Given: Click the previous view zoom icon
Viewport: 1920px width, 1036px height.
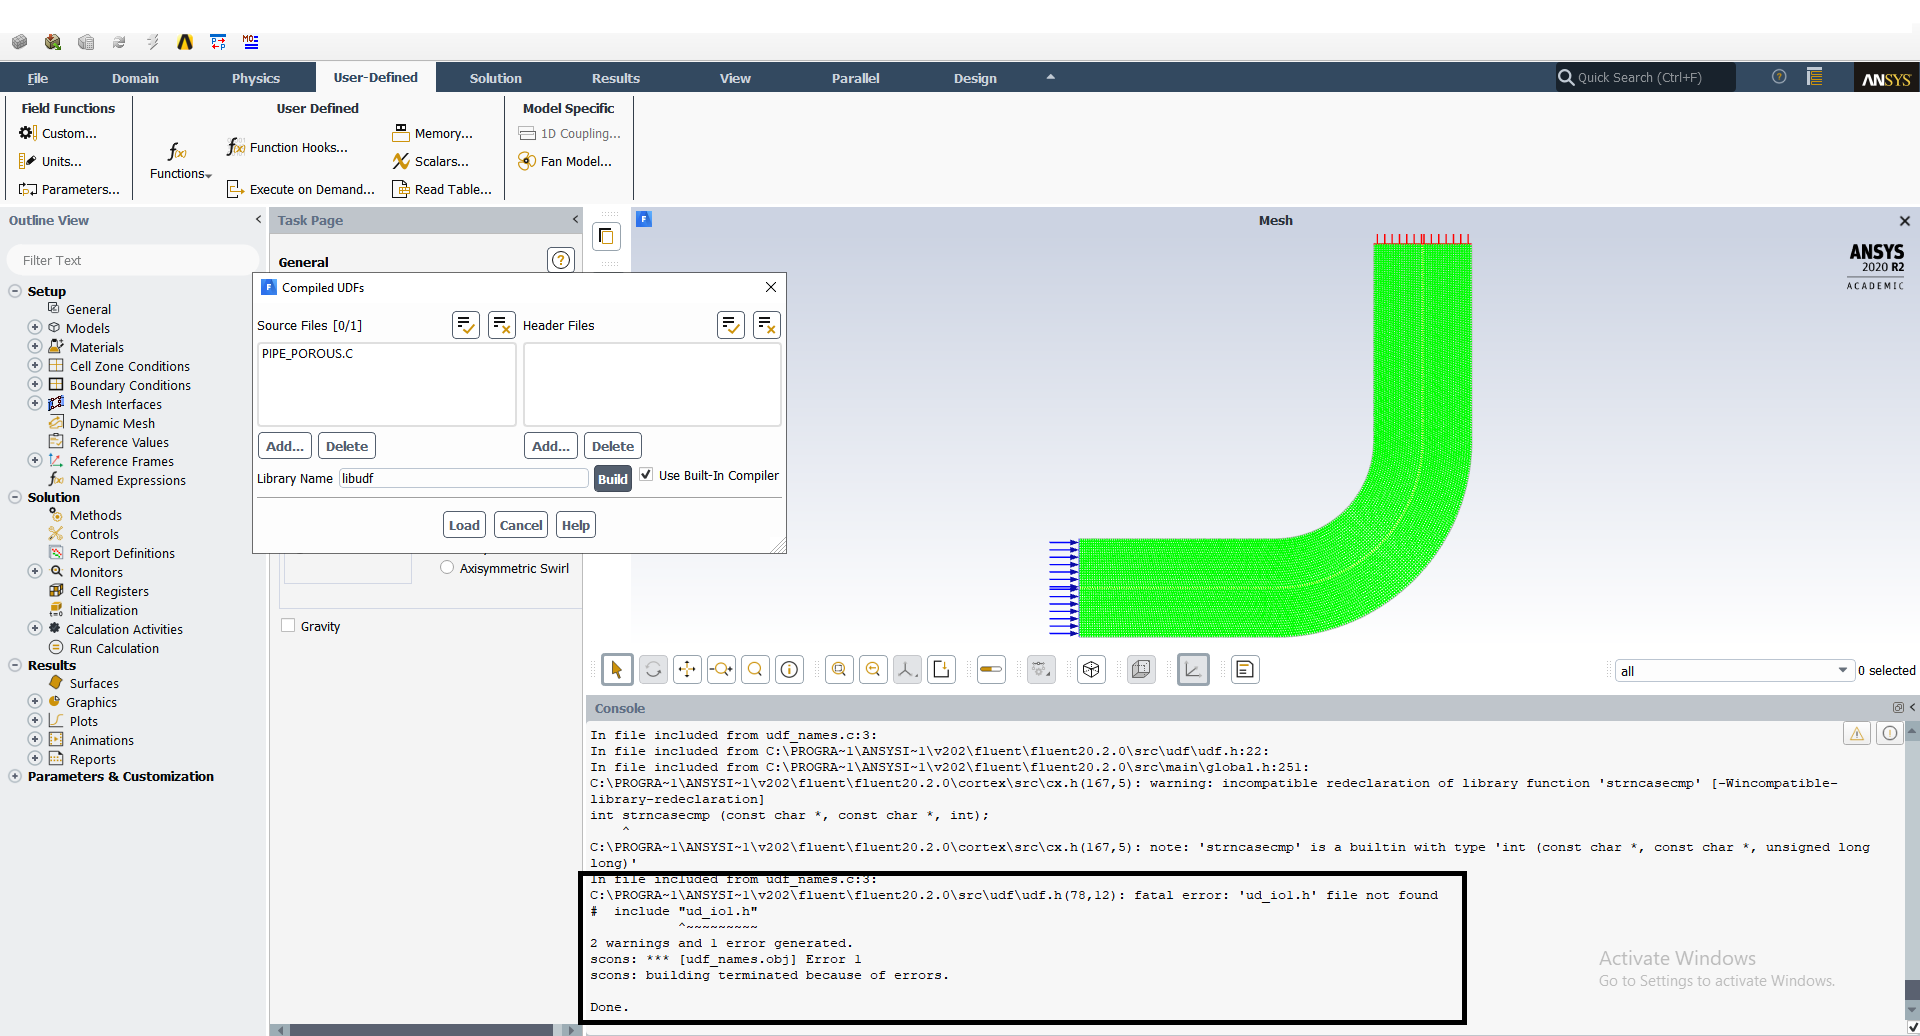Looking at the screenshot, I should (873, 670).
